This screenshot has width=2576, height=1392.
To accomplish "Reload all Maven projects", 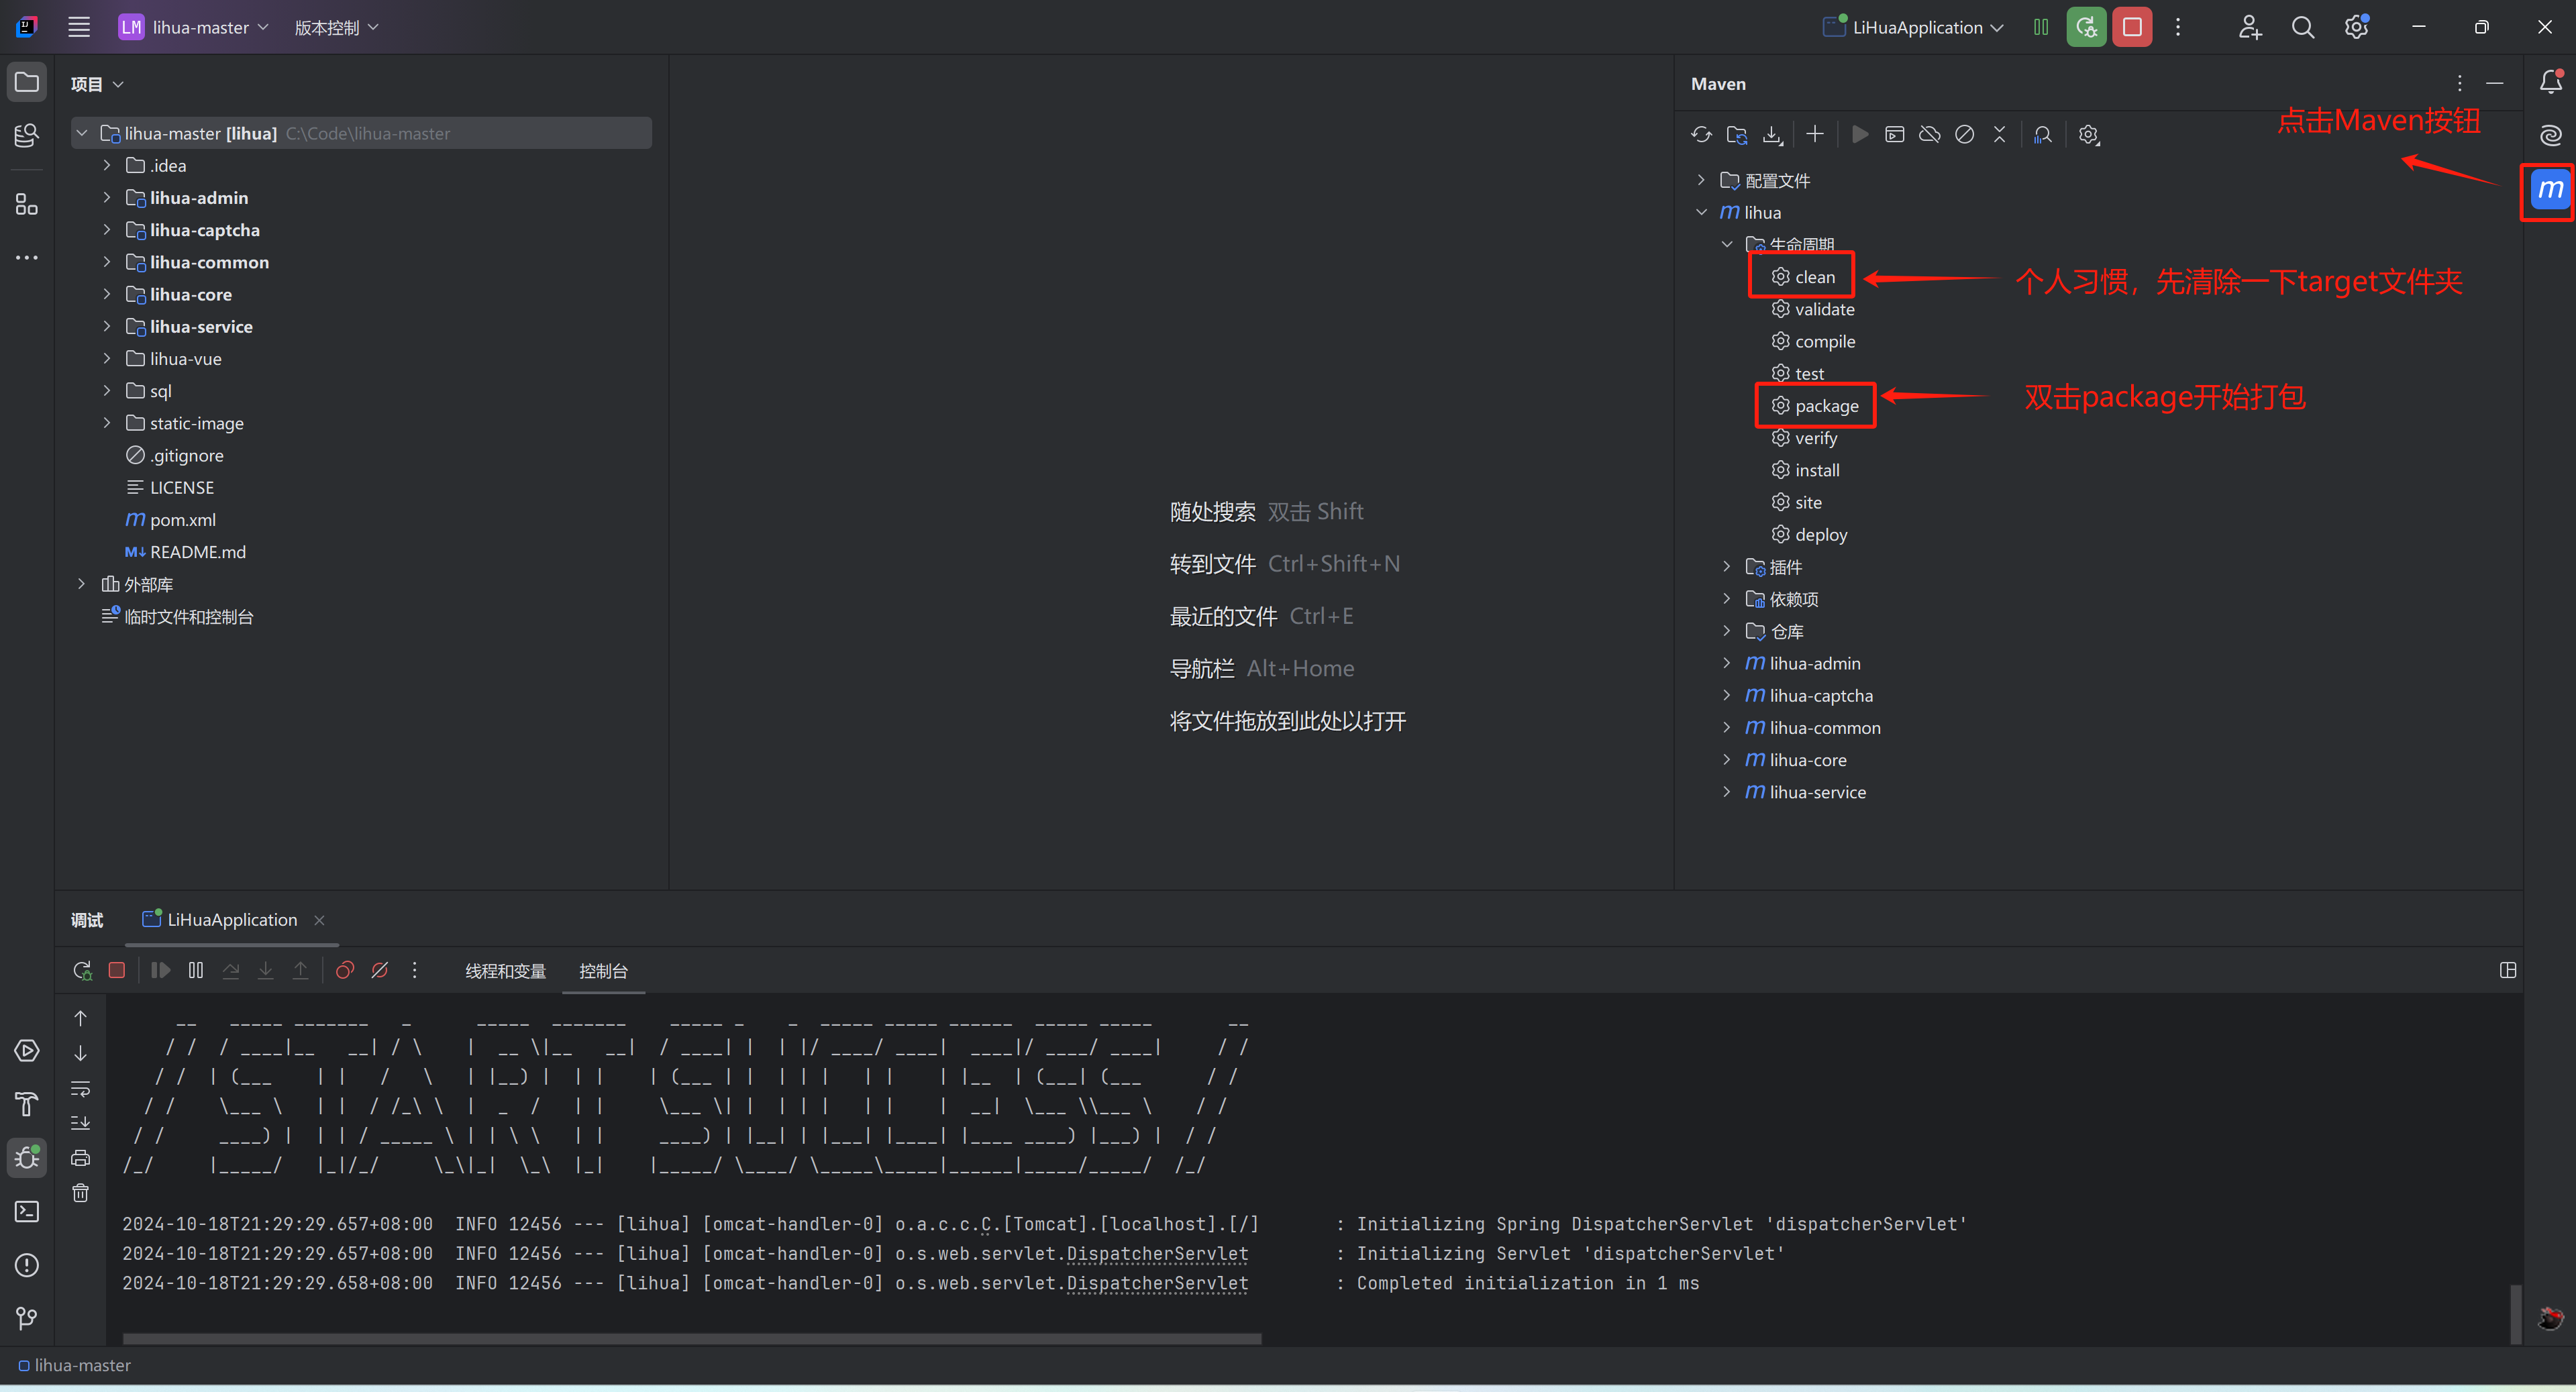I will [1701, 134].
